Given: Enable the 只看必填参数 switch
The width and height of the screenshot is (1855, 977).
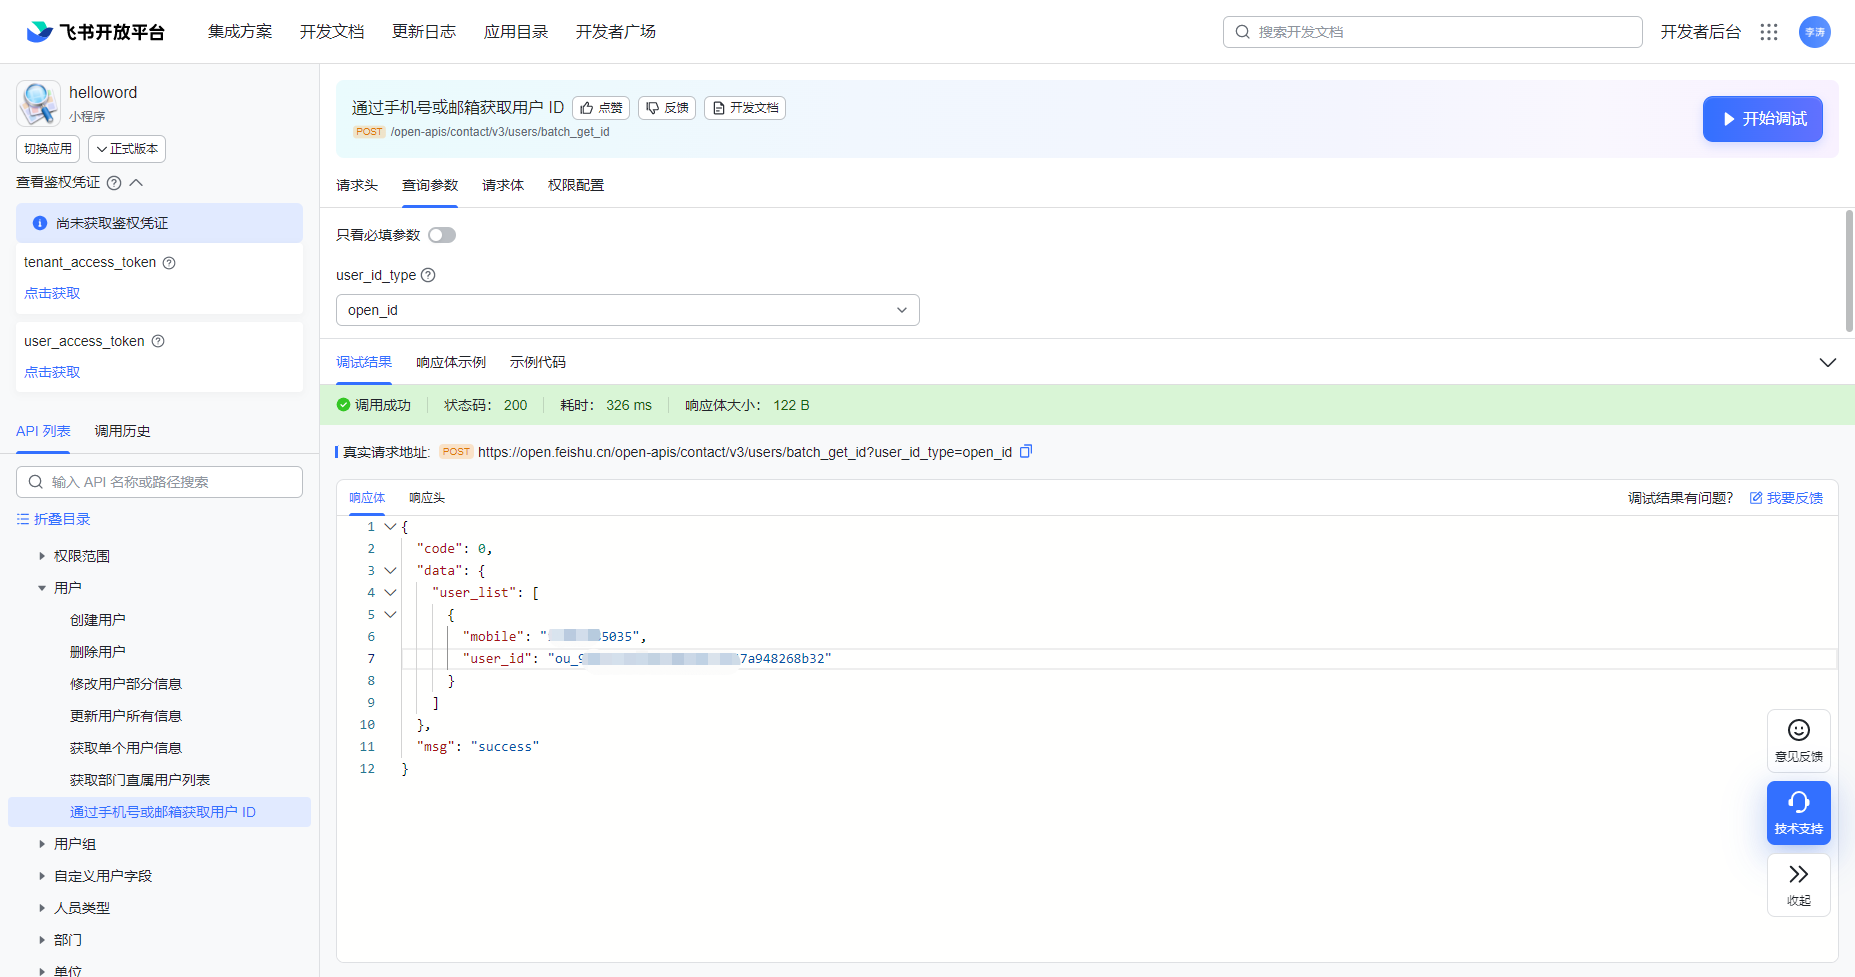Looking at the screenshot, I should coord(442,234).
